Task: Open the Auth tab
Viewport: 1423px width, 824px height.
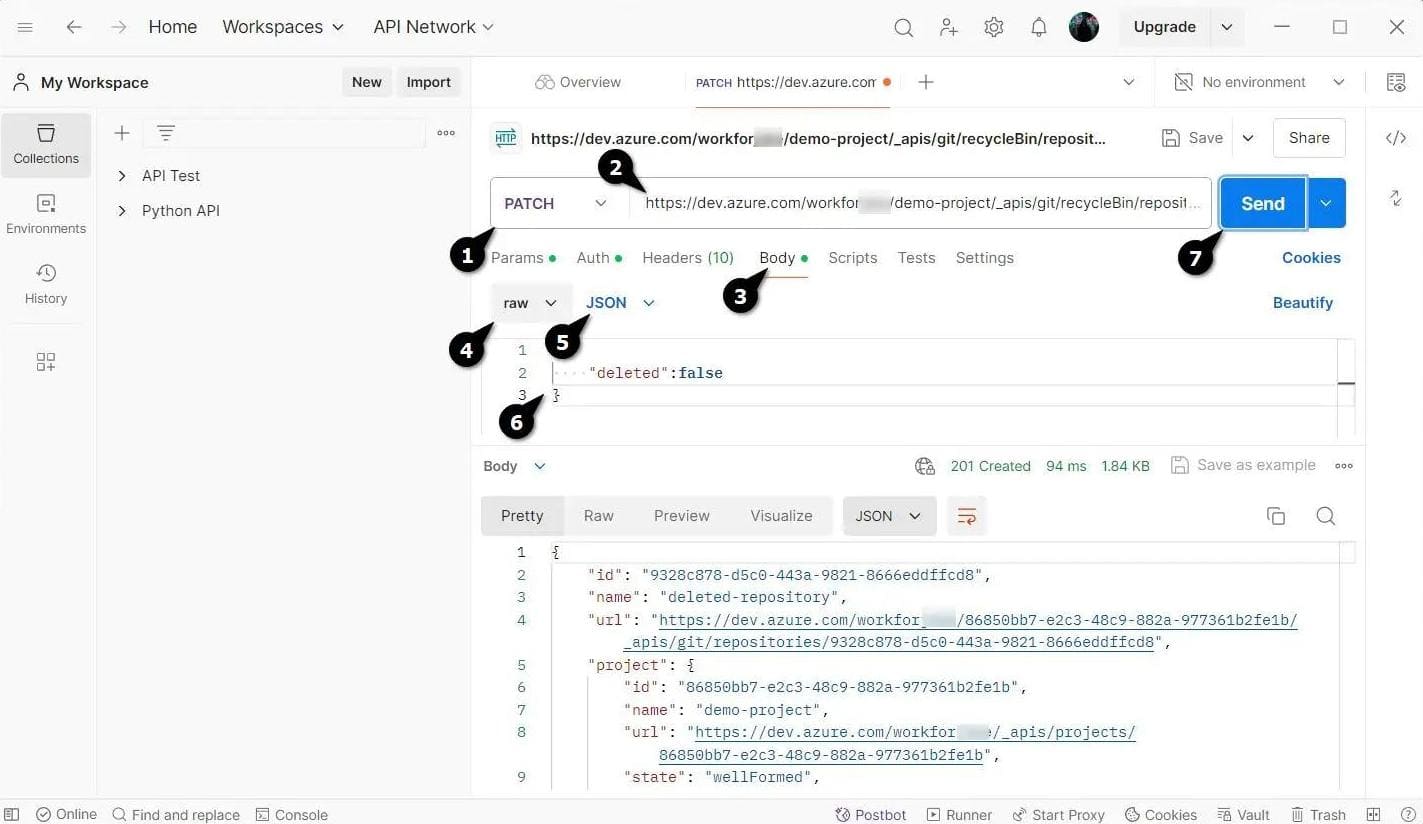Action: click(x=598, y=258)
